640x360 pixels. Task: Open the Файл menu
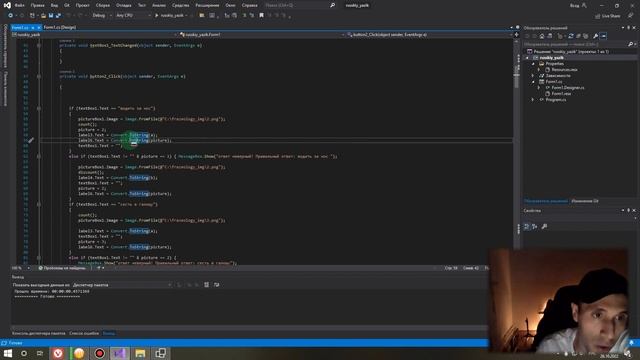point(19,5)
